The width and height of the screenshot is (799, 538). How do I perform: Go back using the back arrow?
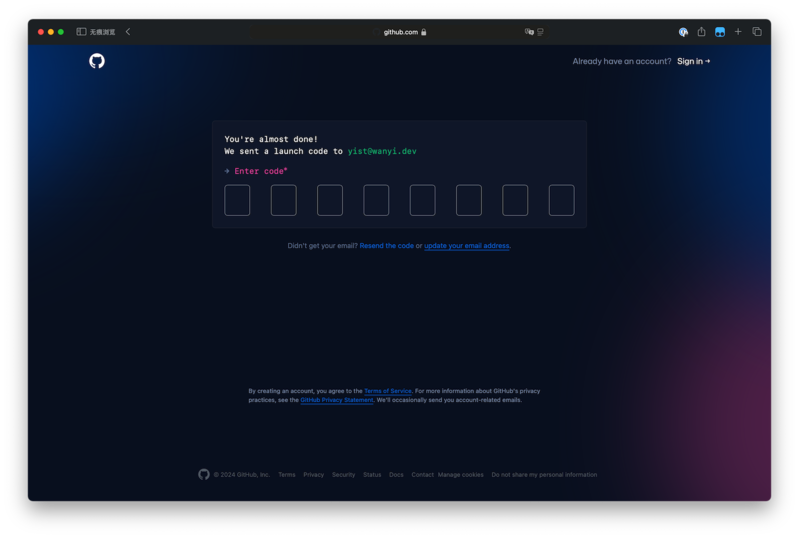click(128, 32)
